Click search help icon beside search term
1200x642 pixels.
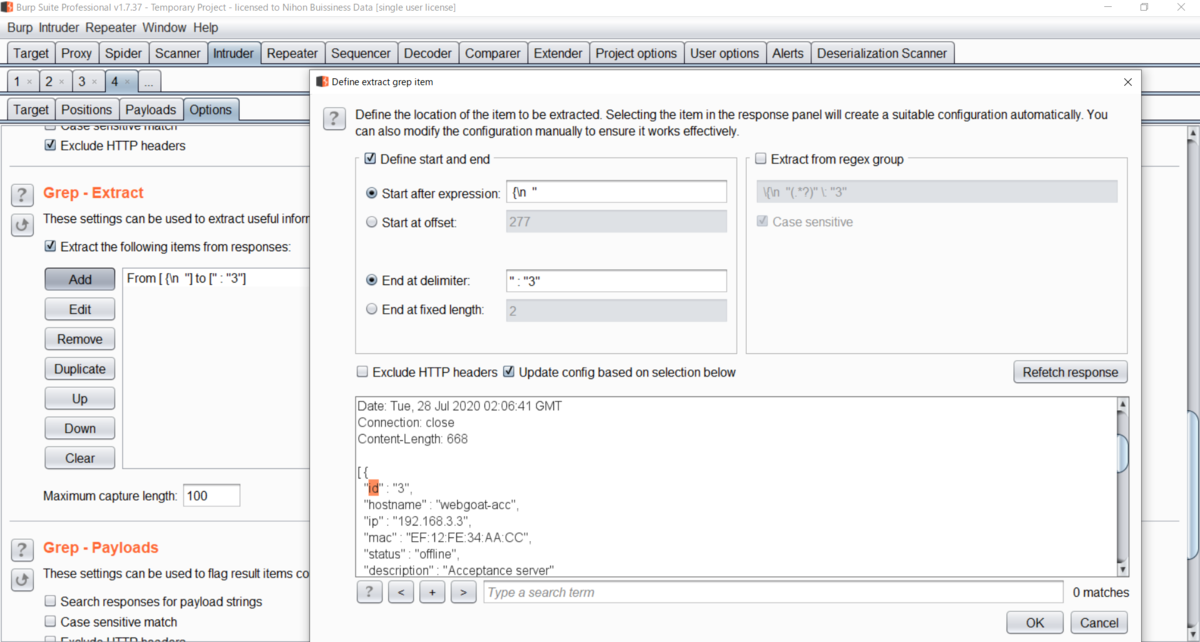click(x=369, y=592)
